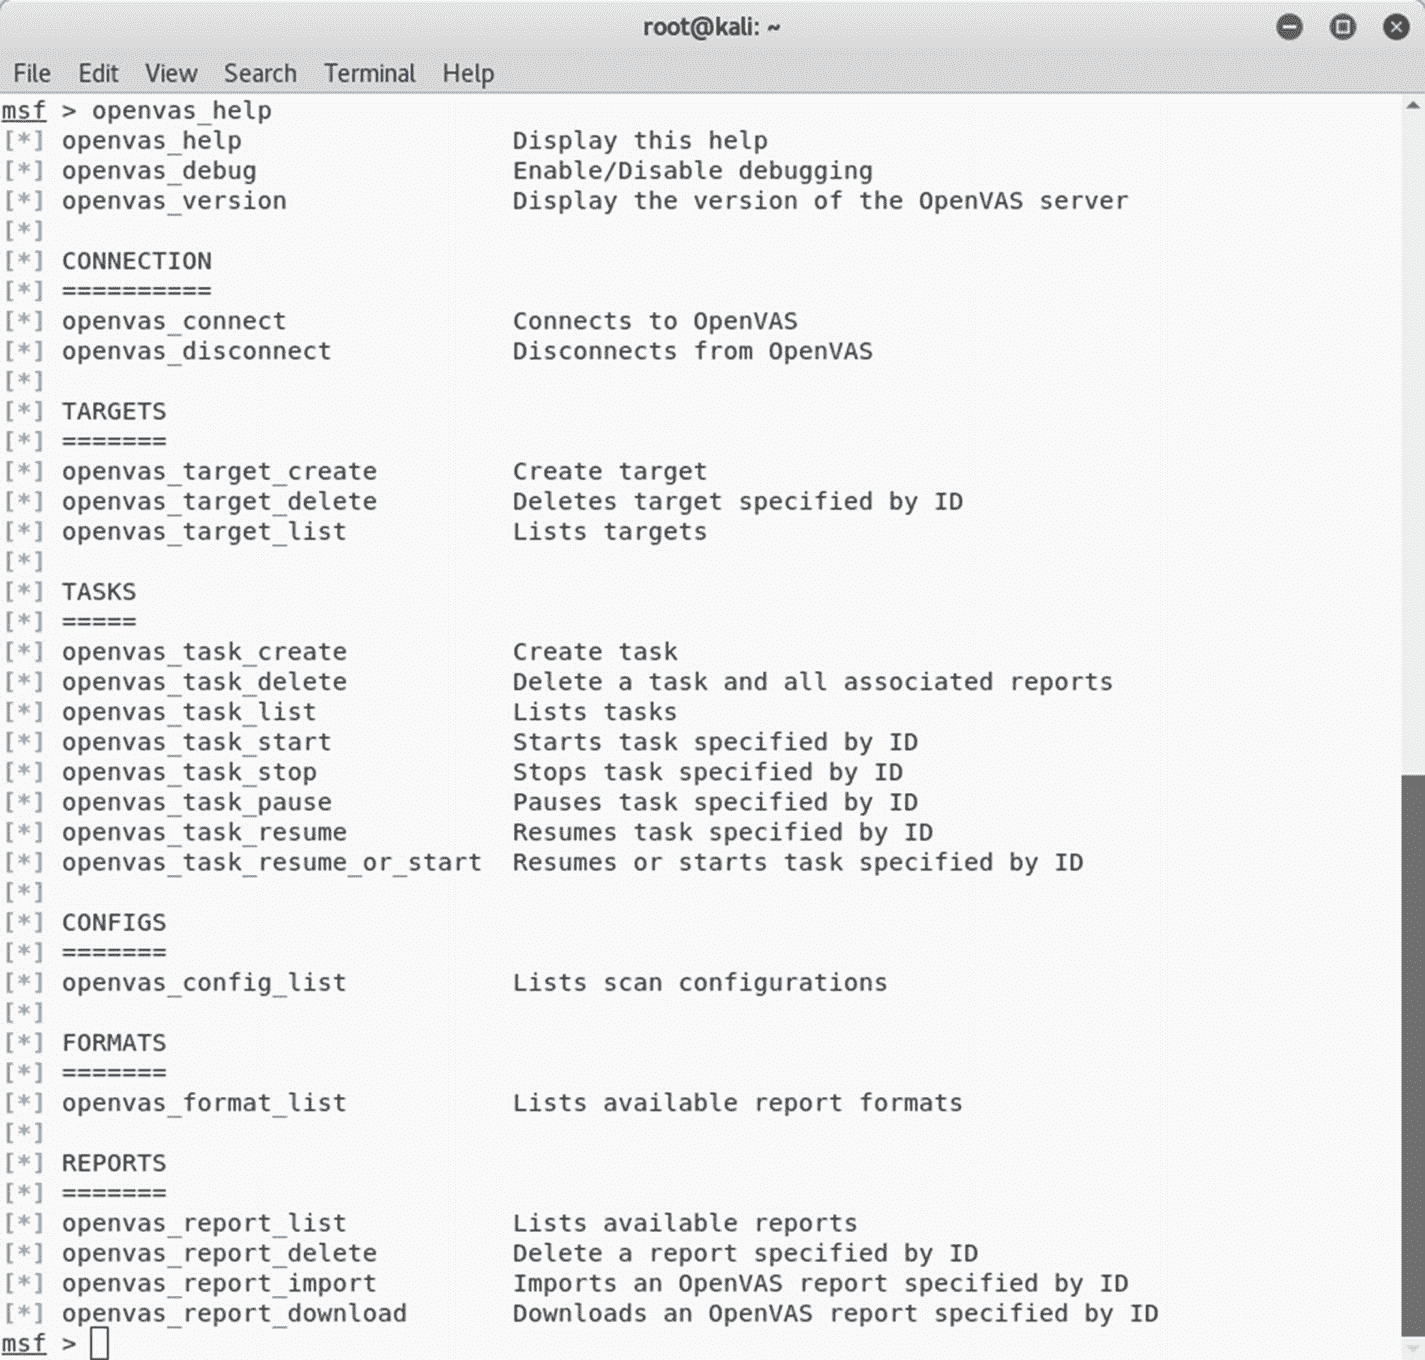Click 'Display this help' description

(640, 141)
